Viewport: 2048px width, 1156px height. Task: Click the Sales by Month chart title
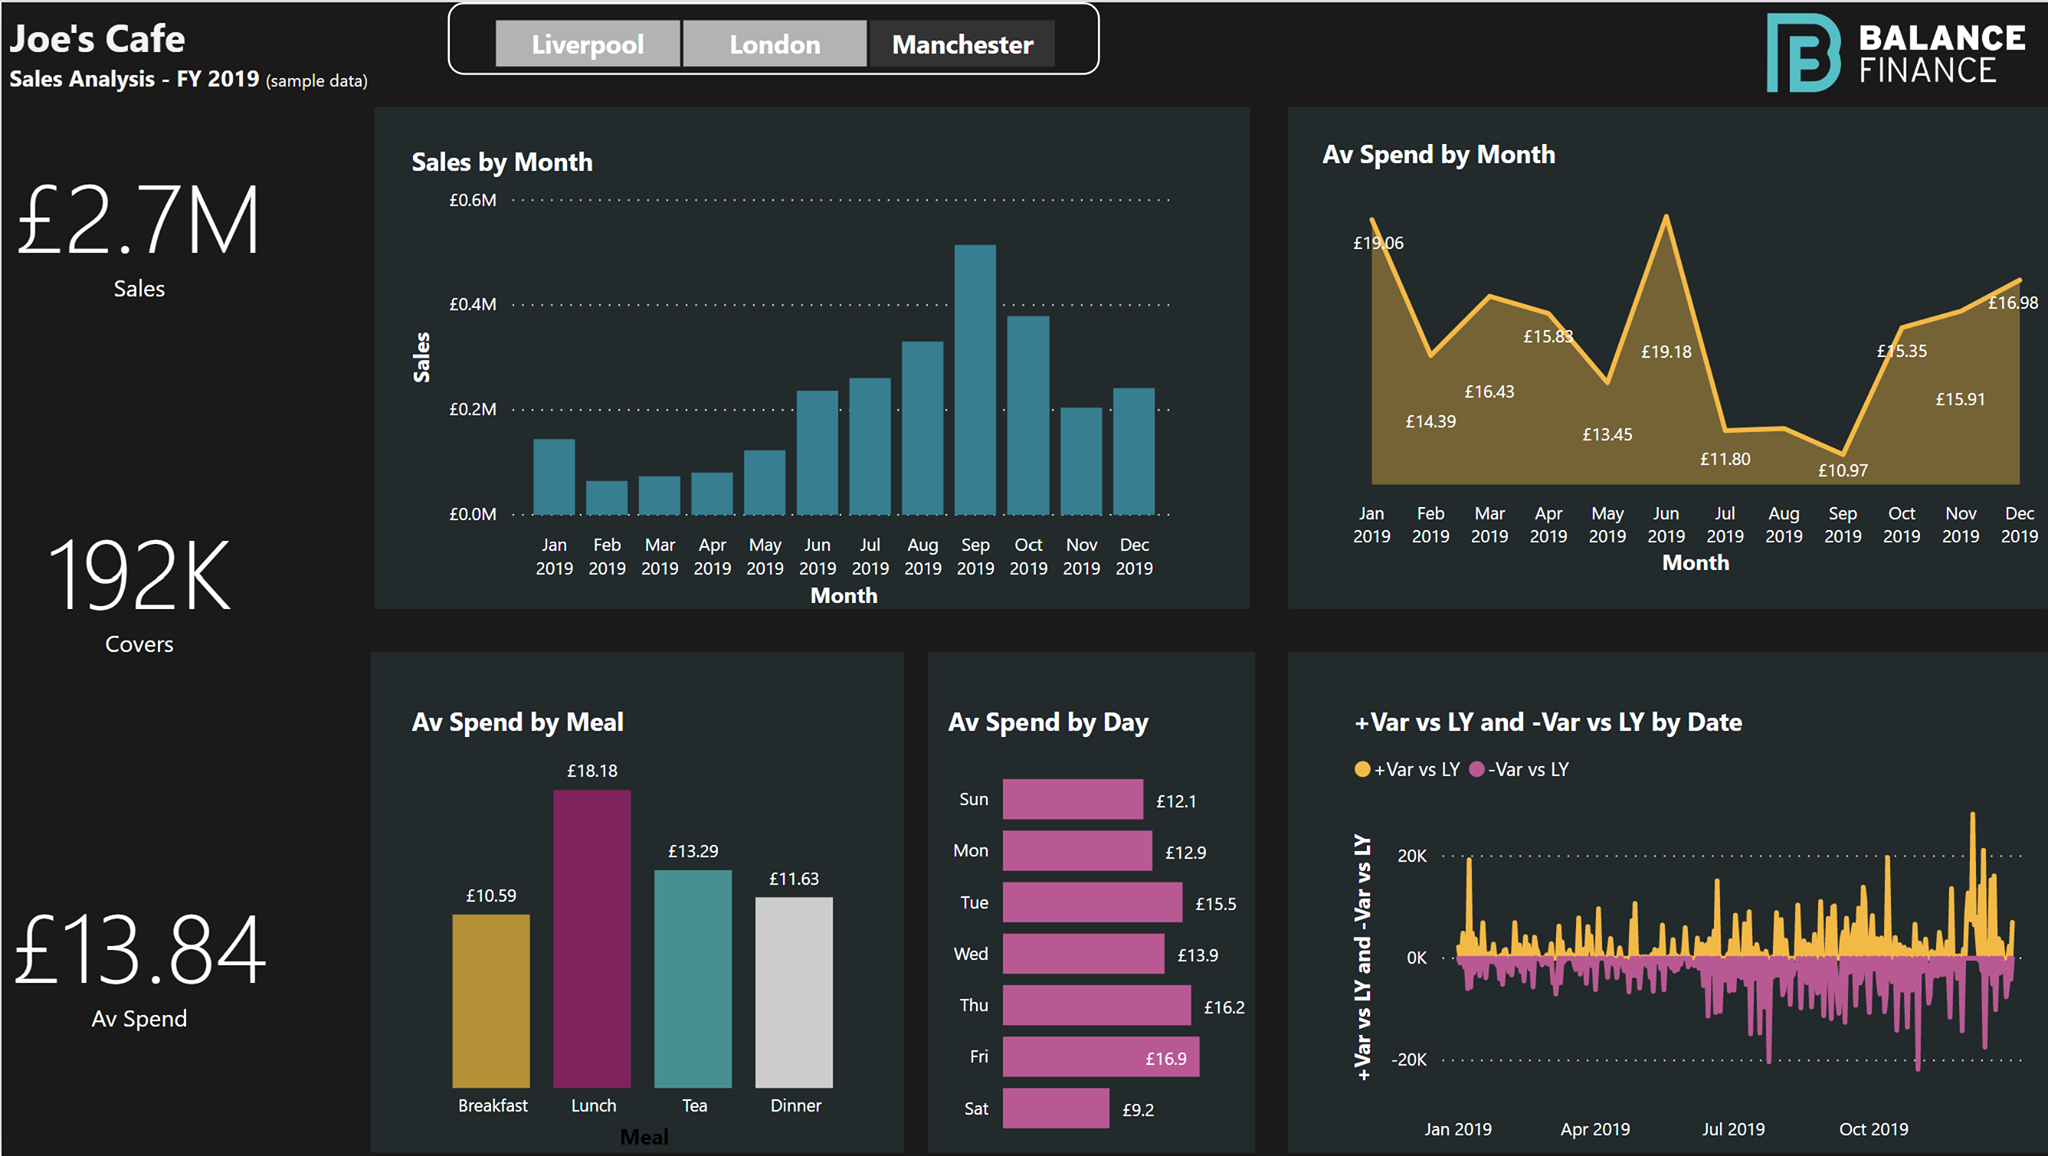tap(502, 162)
